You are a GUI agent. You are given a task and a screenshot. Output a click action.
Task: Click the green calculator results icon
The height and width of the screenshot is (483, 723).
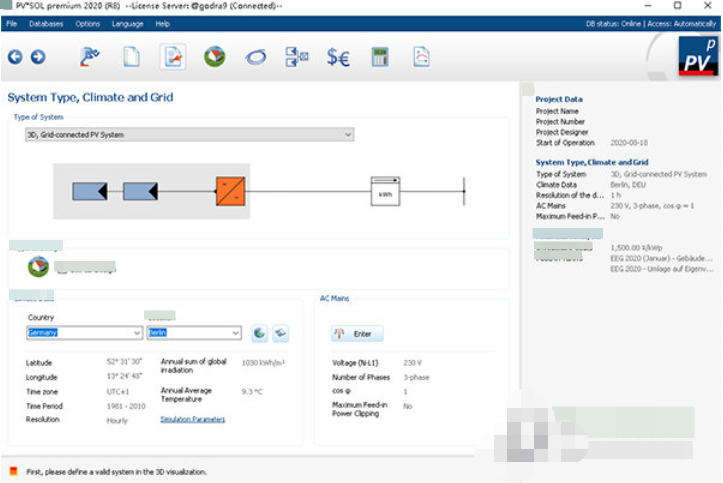(380, 57)
